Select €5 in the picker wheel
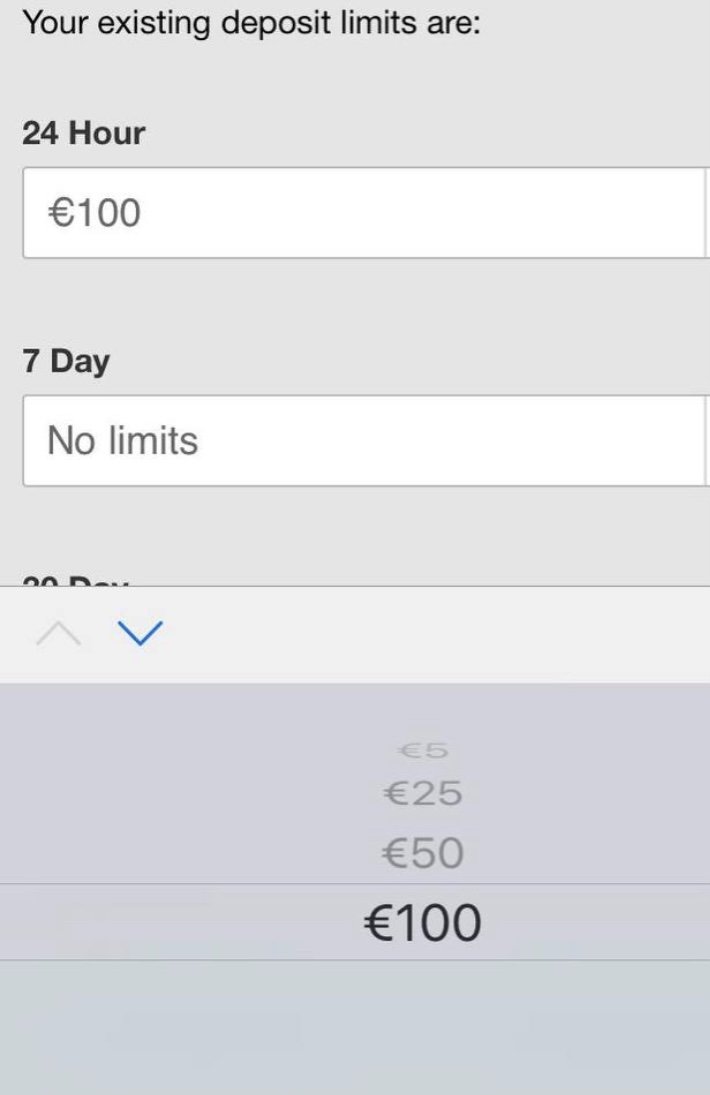Viewport: 710px width, 1095px height. tap(422, 750)
